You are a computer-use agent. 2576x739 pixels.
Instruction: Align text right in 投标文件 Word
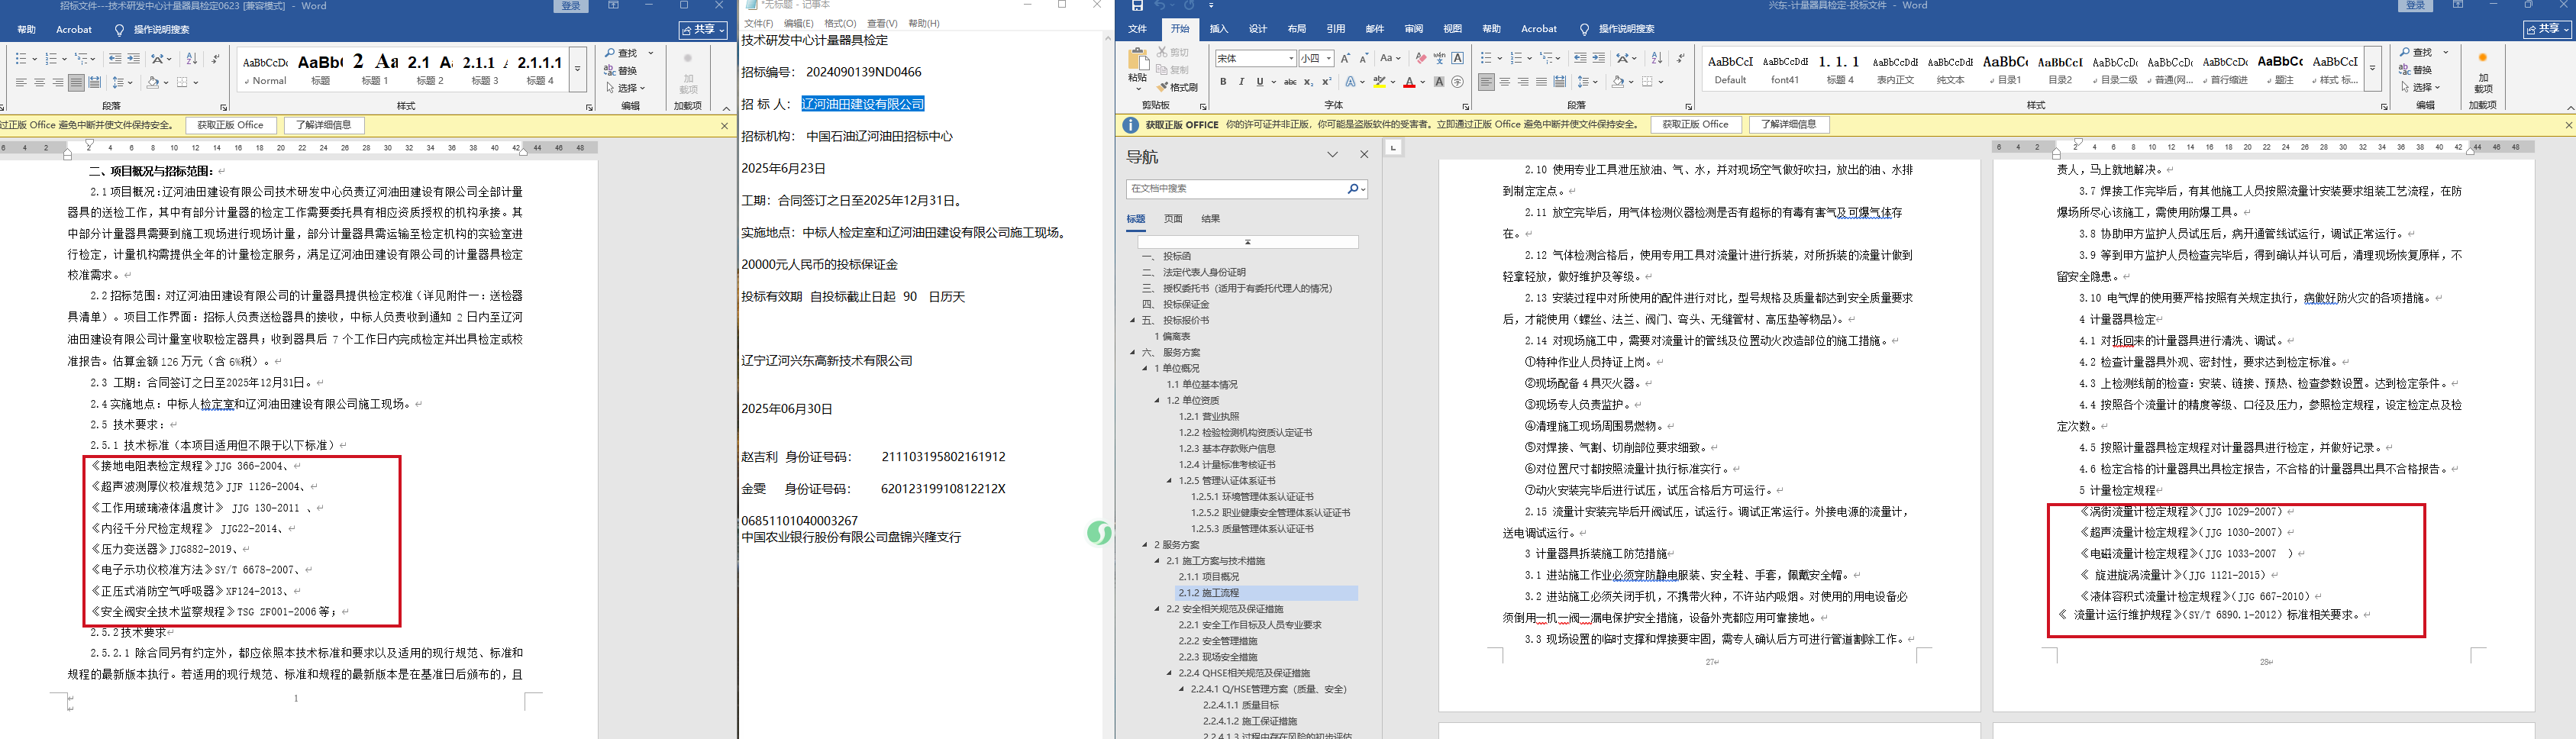1523,82
